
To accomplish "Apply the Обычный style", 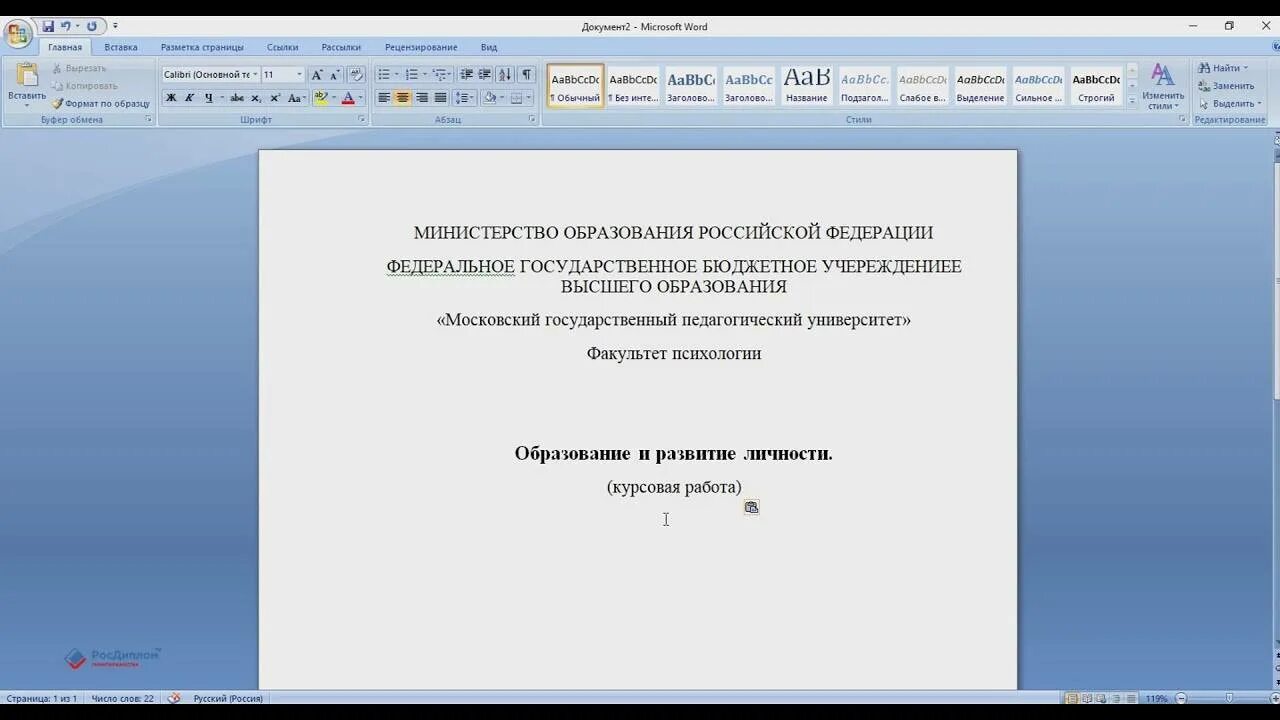I will (575, 87).
